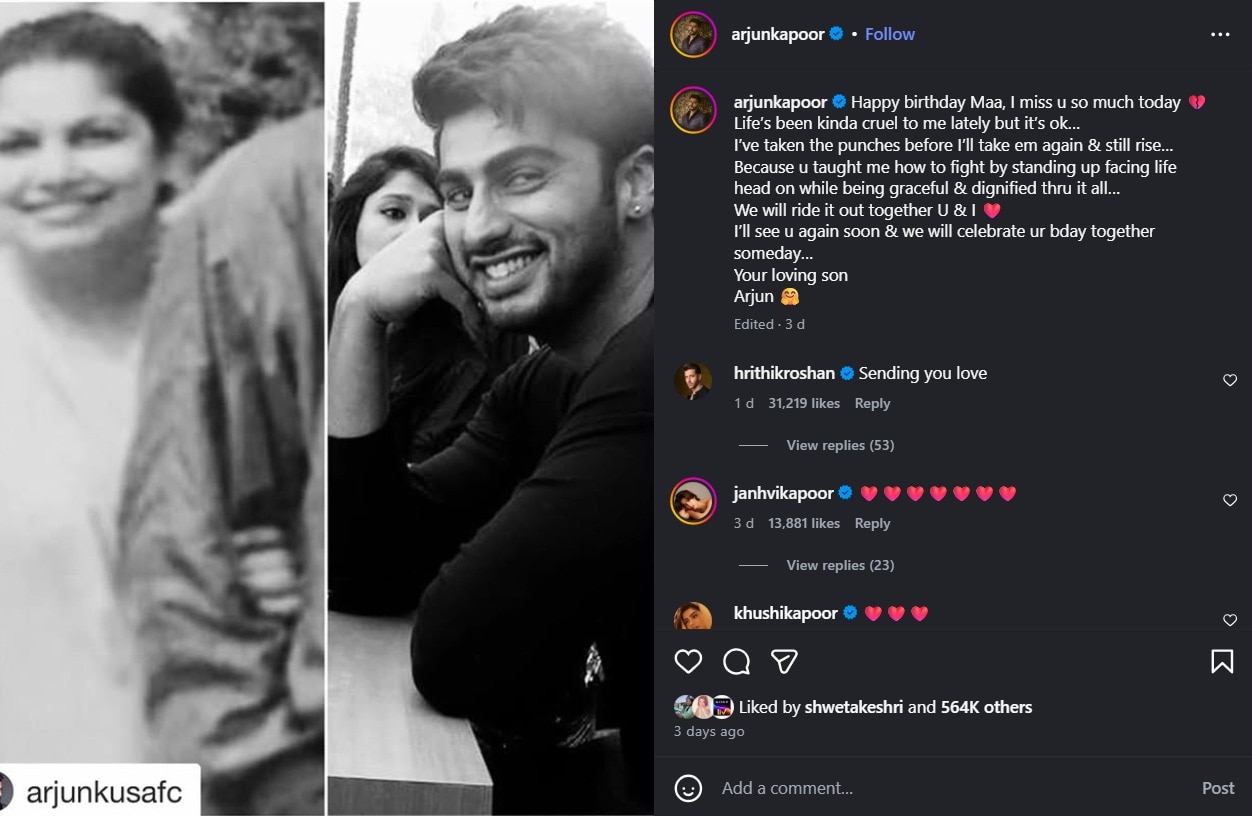Open hrithikroshan profile avatar
Viewport: 1252px width, 816px height.
pos(693,381)
